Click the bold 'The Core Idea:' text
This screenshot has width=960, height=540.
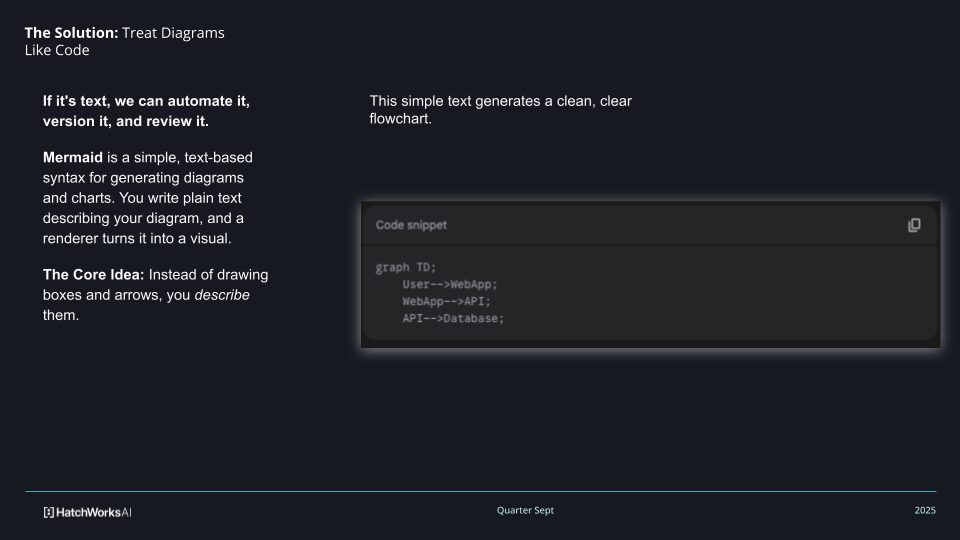coord(94,274)
